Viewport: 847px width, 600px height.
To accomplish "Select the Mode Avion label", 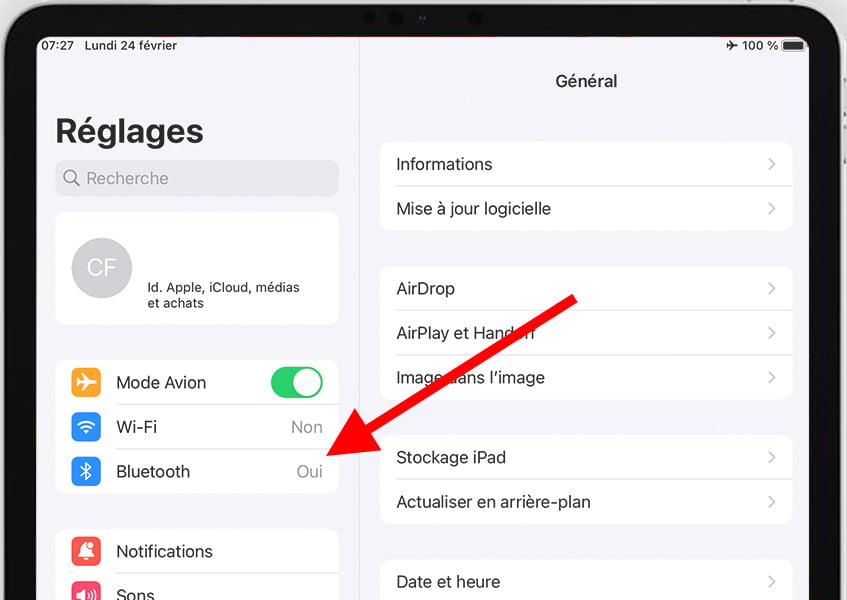I will click(x=161, y=382).
